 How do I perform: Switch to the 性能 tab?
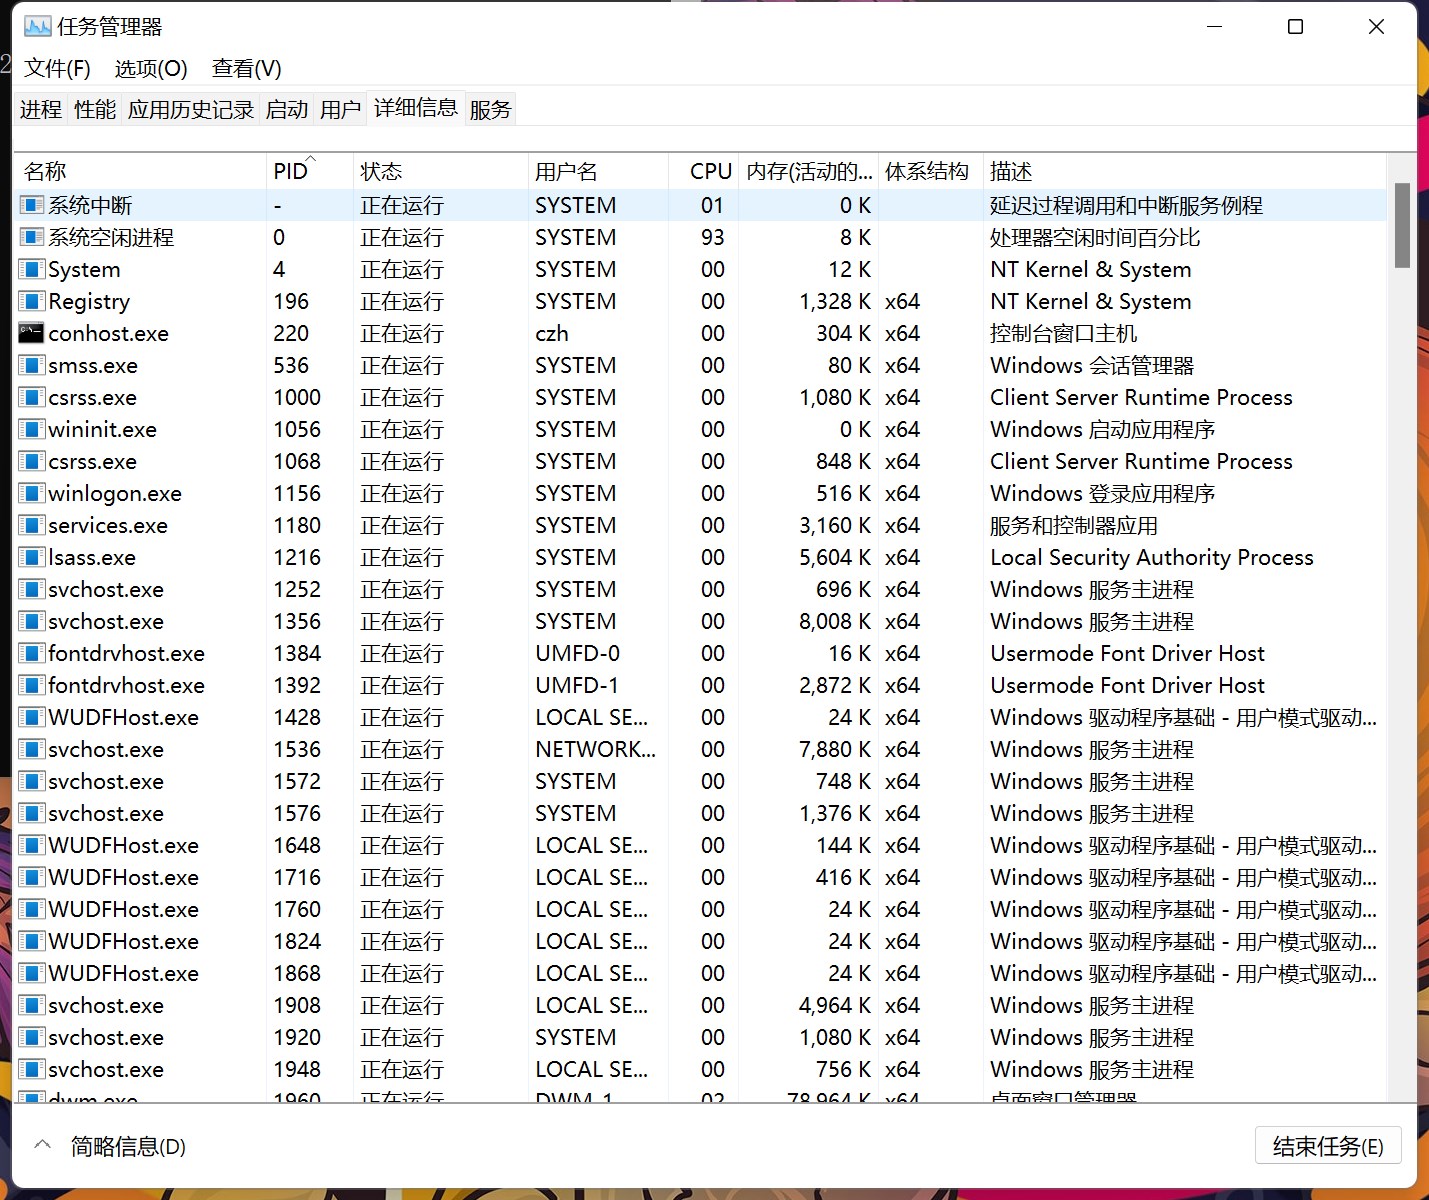point(95,109)
